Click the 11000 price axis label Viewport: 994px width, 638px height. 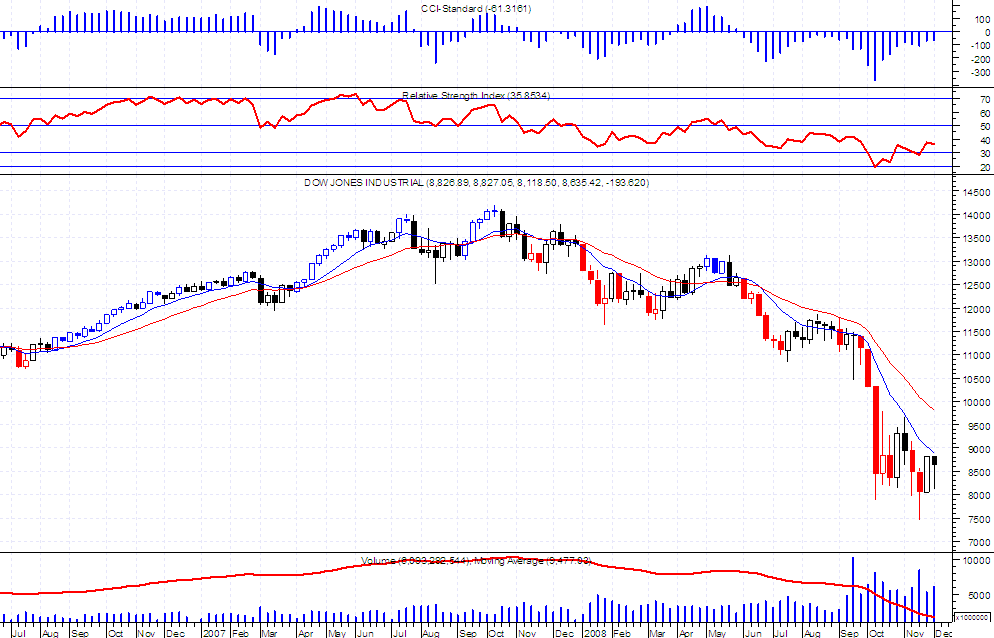click(x=978, y=356)
